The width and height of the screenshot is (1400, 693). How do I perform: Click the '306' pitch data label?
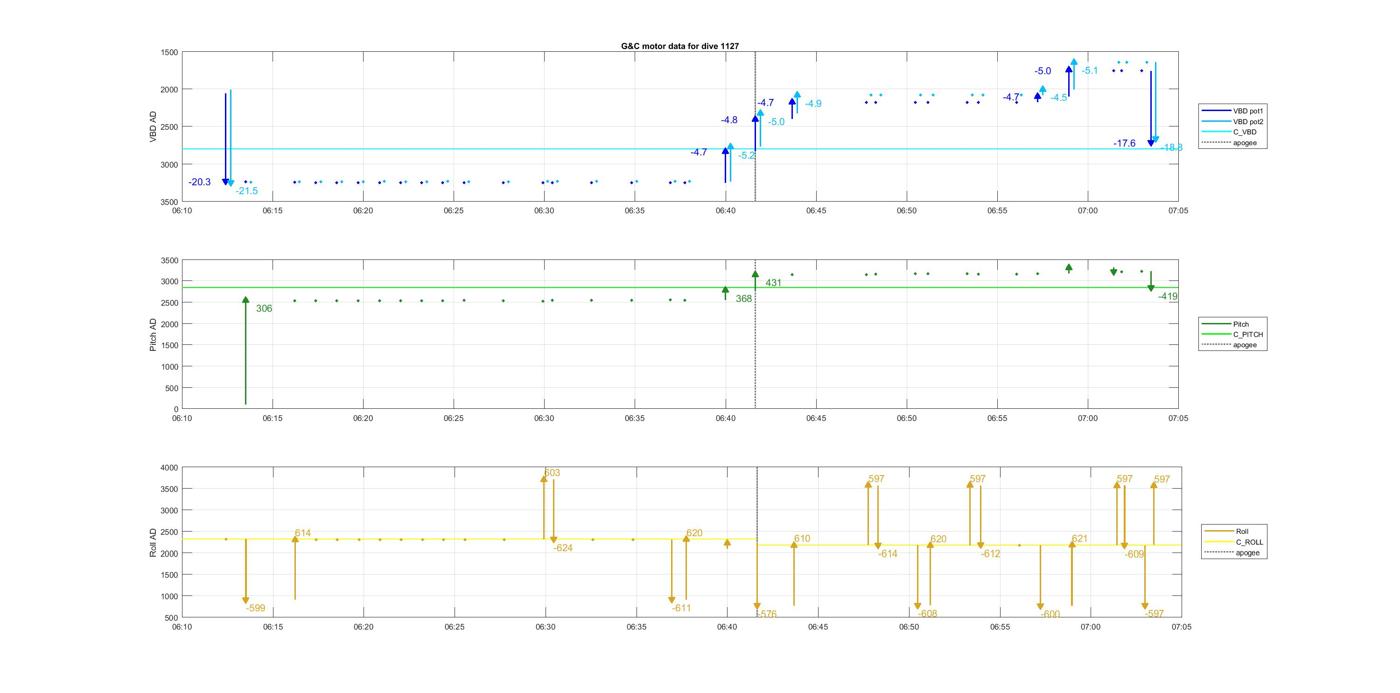click(x=264, y=309)
